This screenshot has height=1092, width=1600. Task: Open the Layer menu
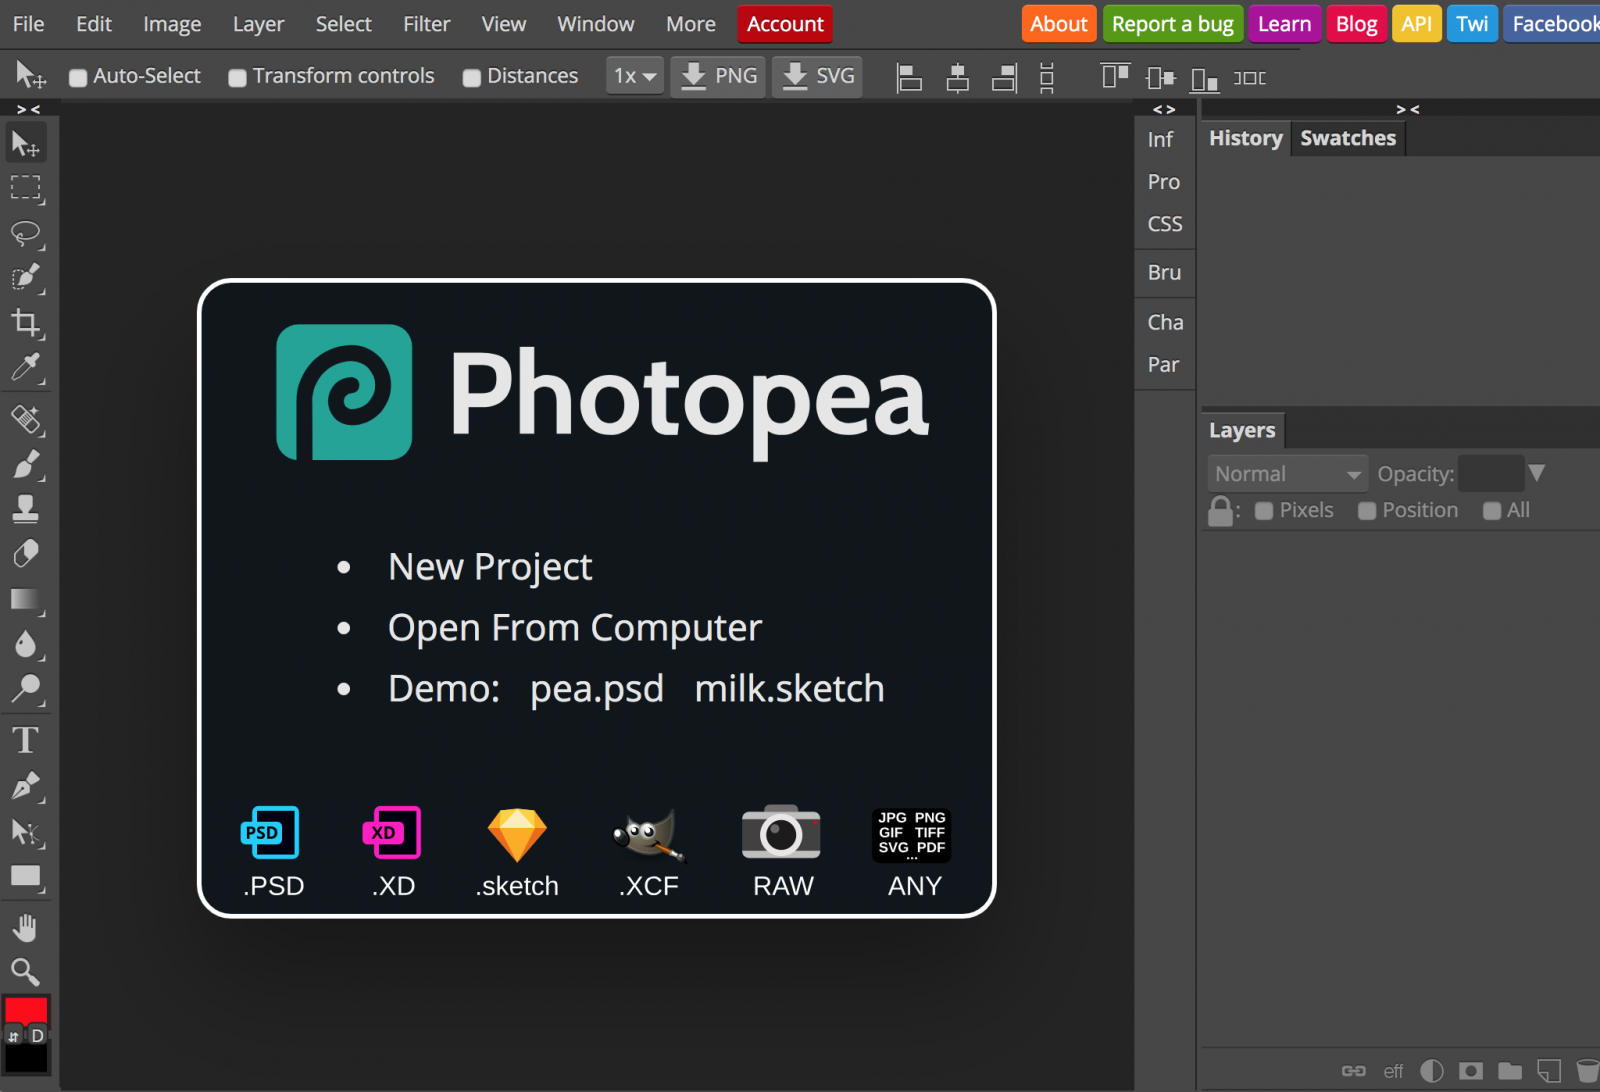258,24
